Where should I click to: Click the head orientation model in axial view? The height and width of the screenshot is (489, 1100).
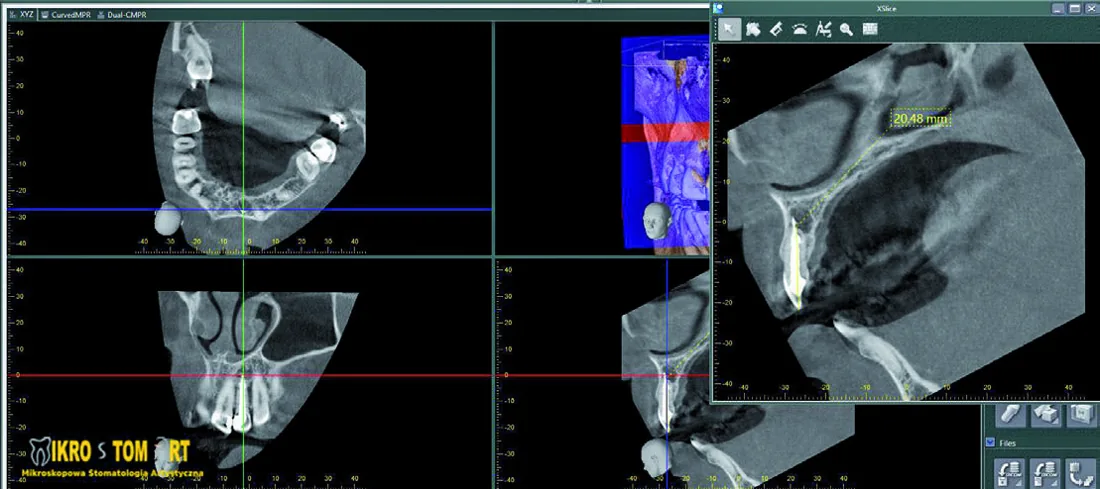point(167,218)
